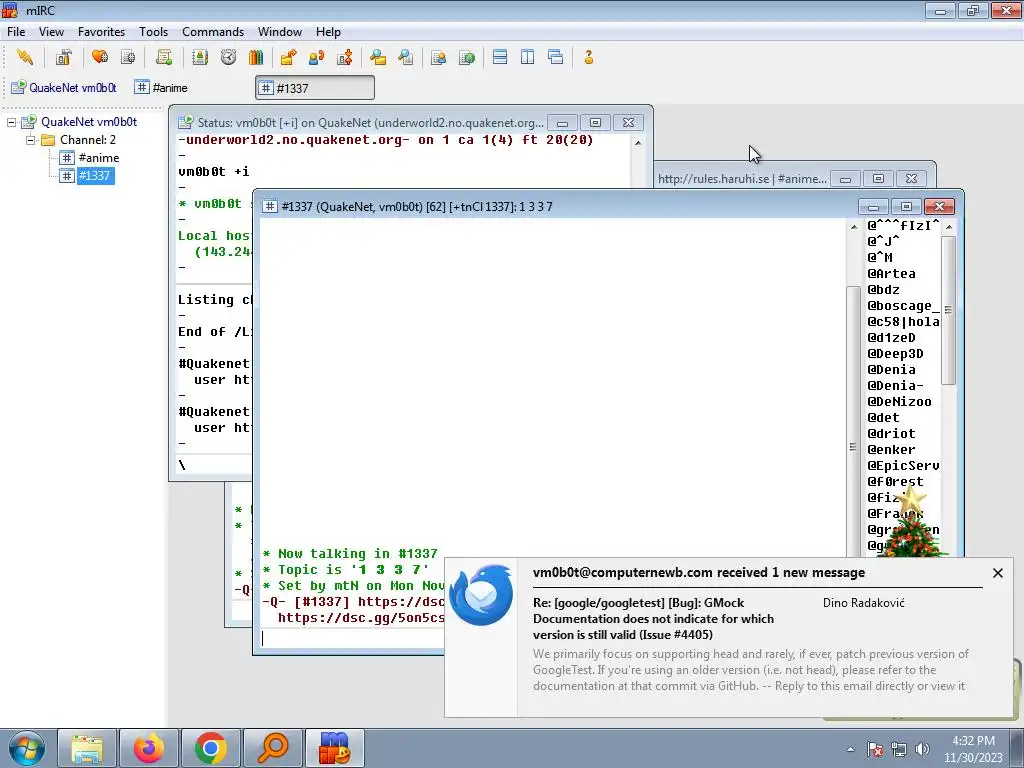
Task: Select nick @^^^fIzI^ in nick list
Action: click(x=903, y=225)
